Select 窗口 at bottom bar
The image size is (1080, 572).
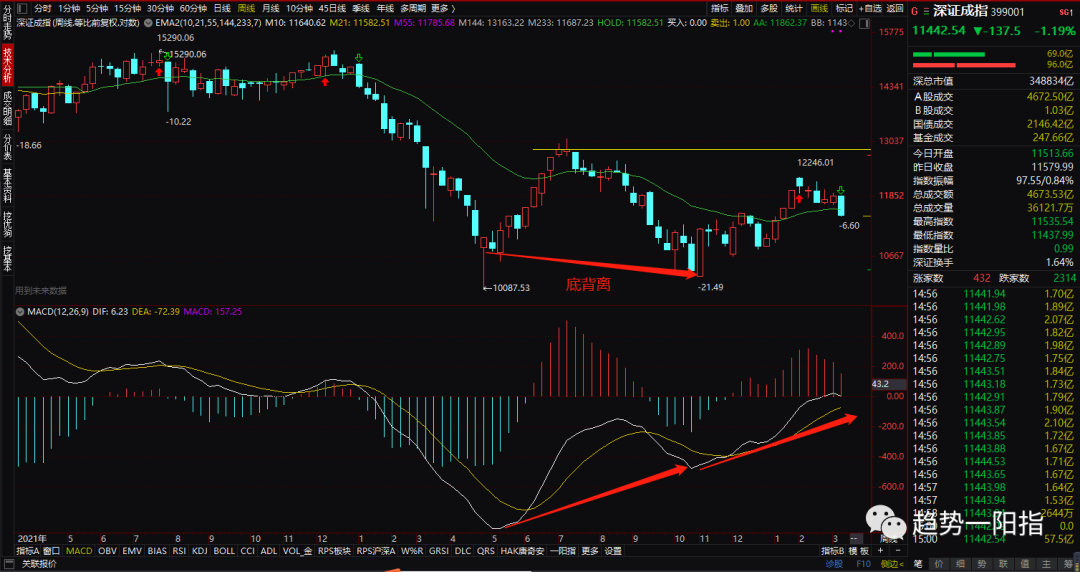(52, 551)
